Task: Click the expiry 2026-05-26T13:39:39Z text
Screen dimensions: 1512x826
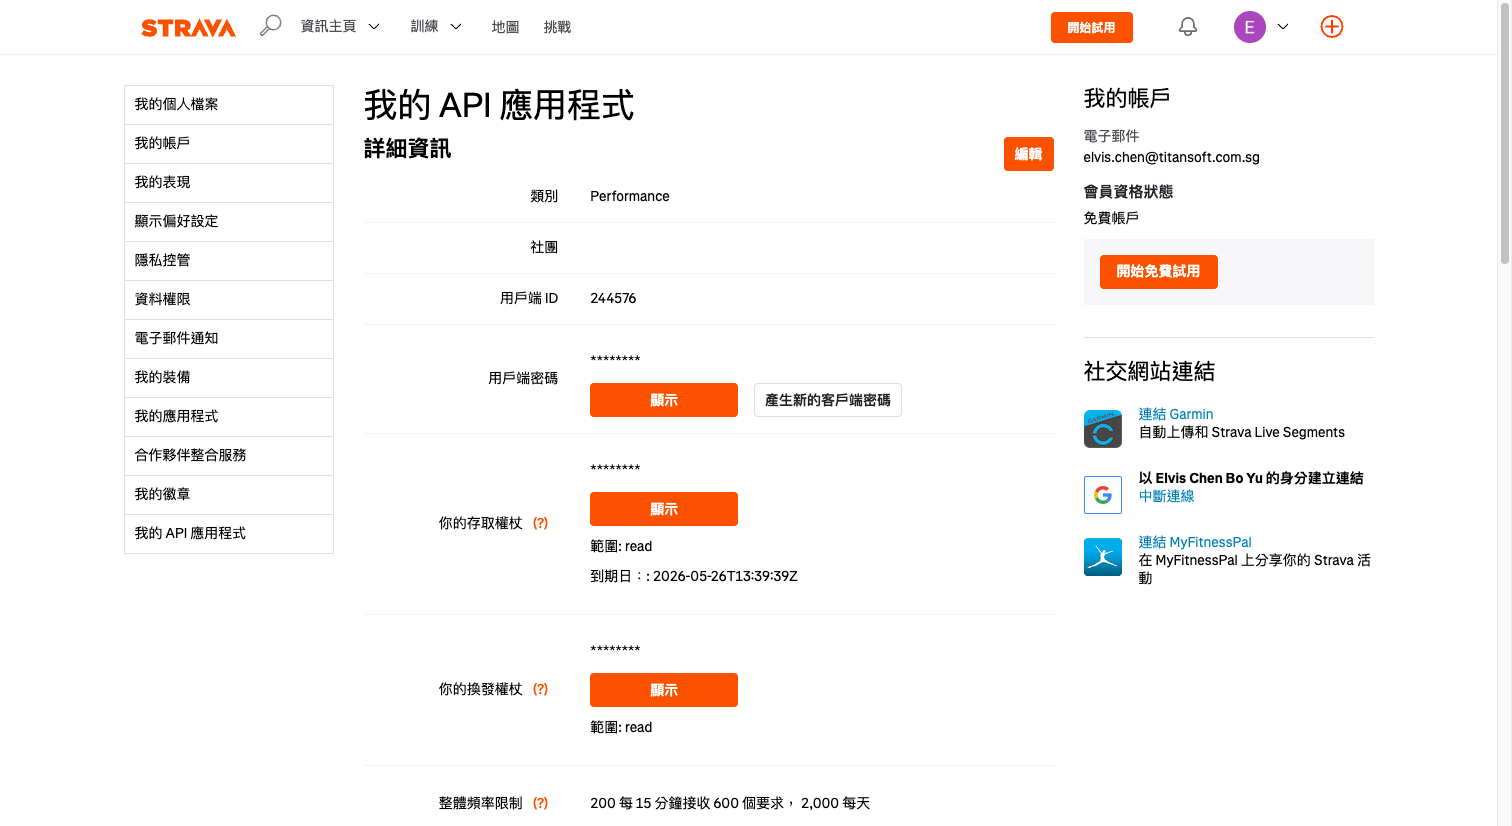Action: pyautogui.click(x=725, y=576)
